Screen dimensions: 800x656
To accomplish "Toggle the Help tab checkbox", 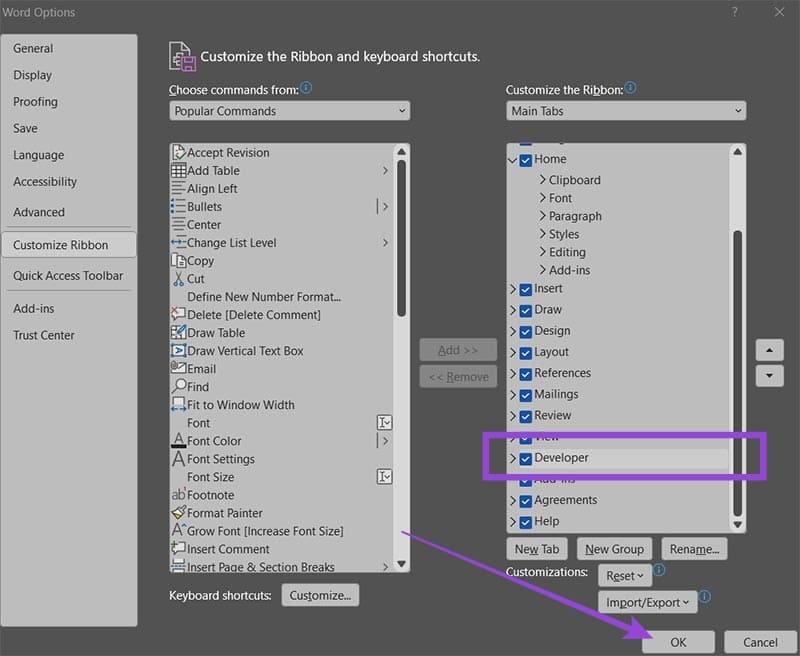I will 526,523.
